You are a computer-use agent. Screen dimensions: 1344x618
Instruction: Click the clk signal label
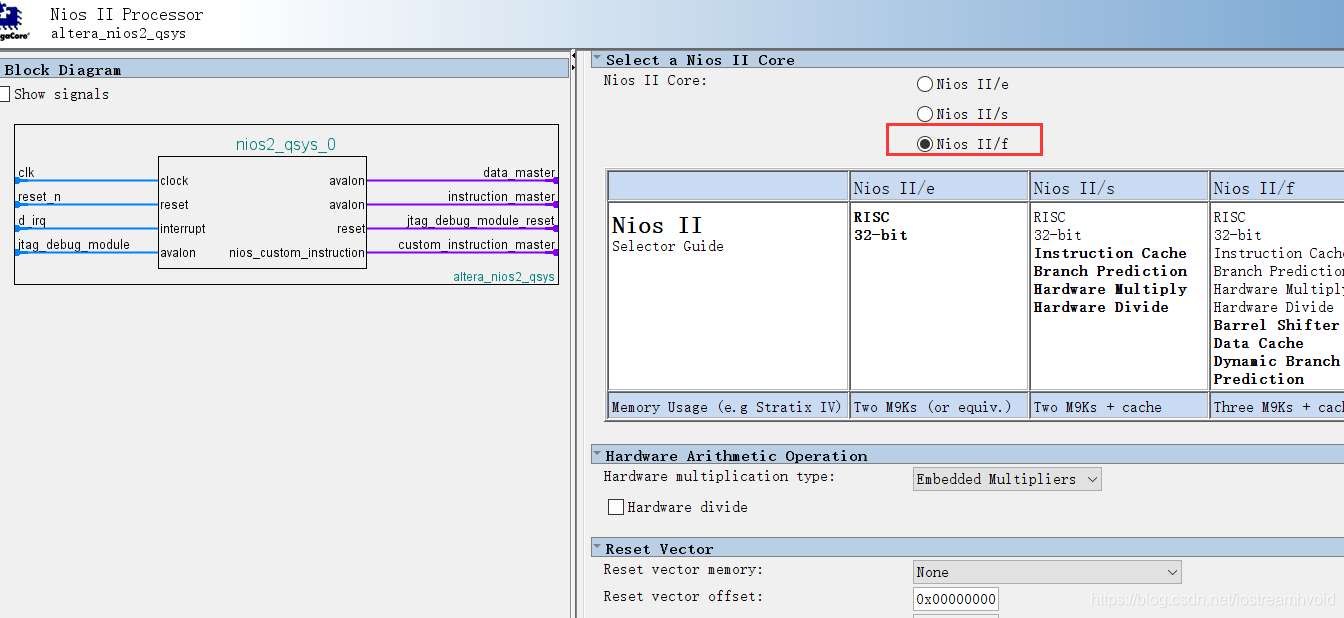point(26,173)
